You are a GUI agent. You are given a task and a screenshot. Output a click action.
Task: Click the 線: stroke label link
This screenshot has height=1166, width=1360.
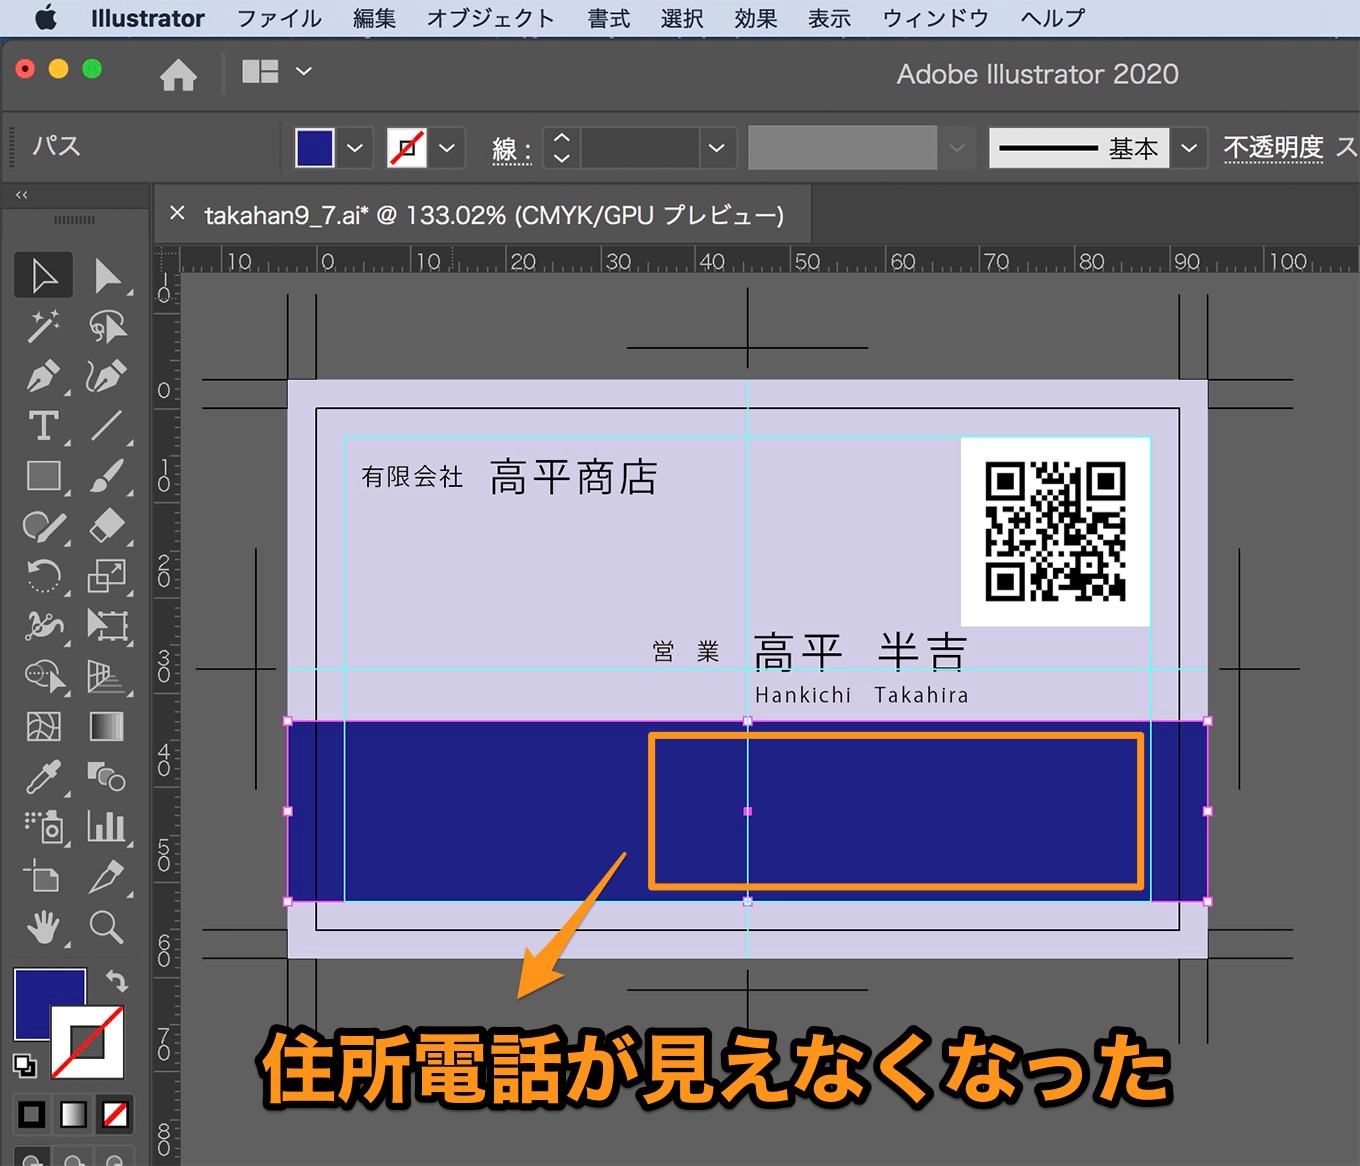[512, 150]
